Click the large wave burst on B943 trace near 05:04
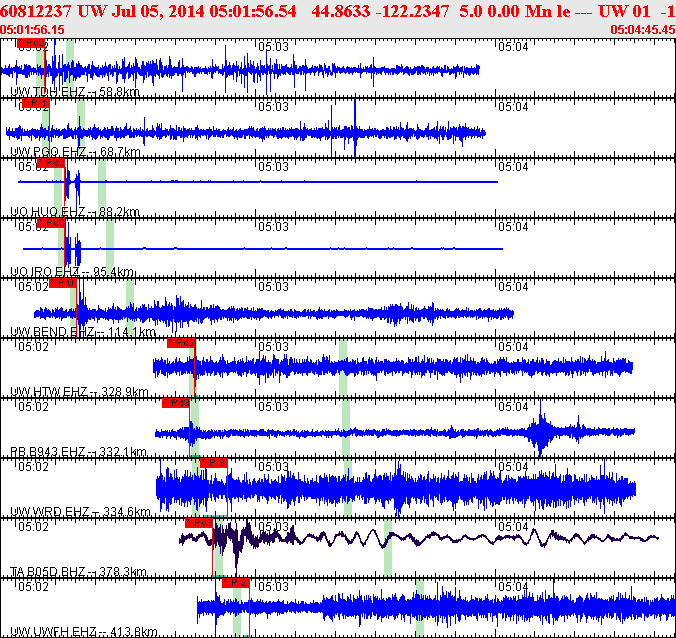 [543, 432]
